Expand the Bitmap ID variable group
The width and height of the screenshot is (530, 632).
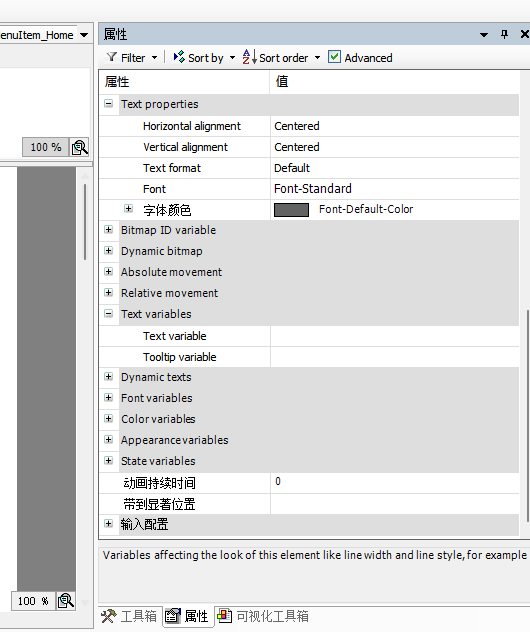pyautogui.click(x=108, y=230)
